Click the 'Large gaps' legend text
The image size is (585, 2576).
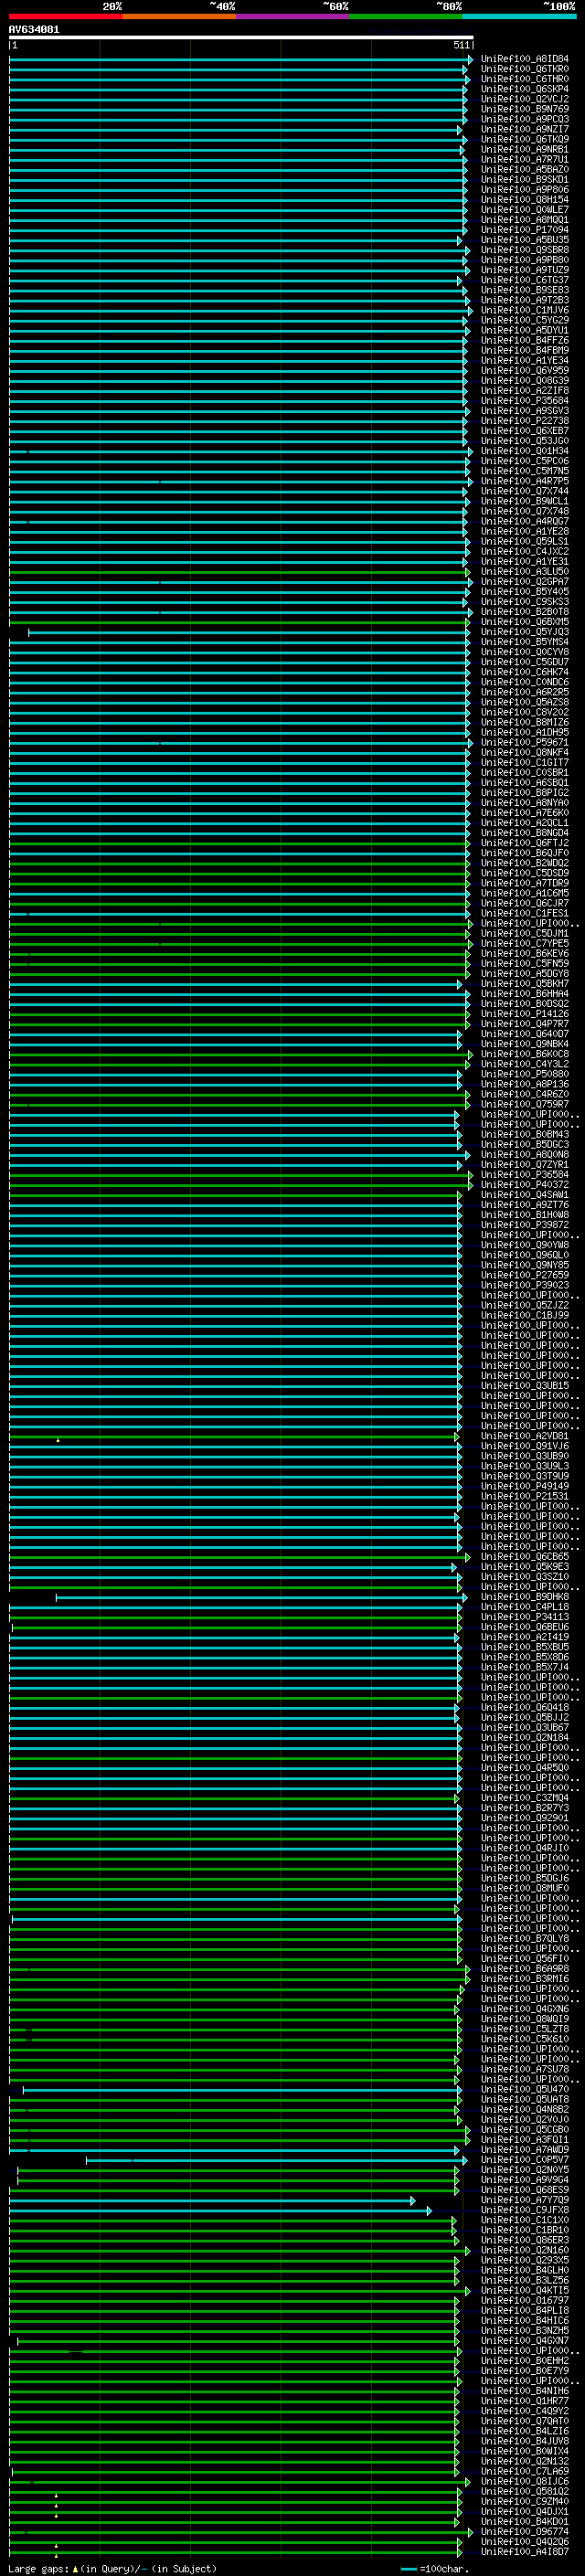pyautogui.click(x=39, y=2568)
